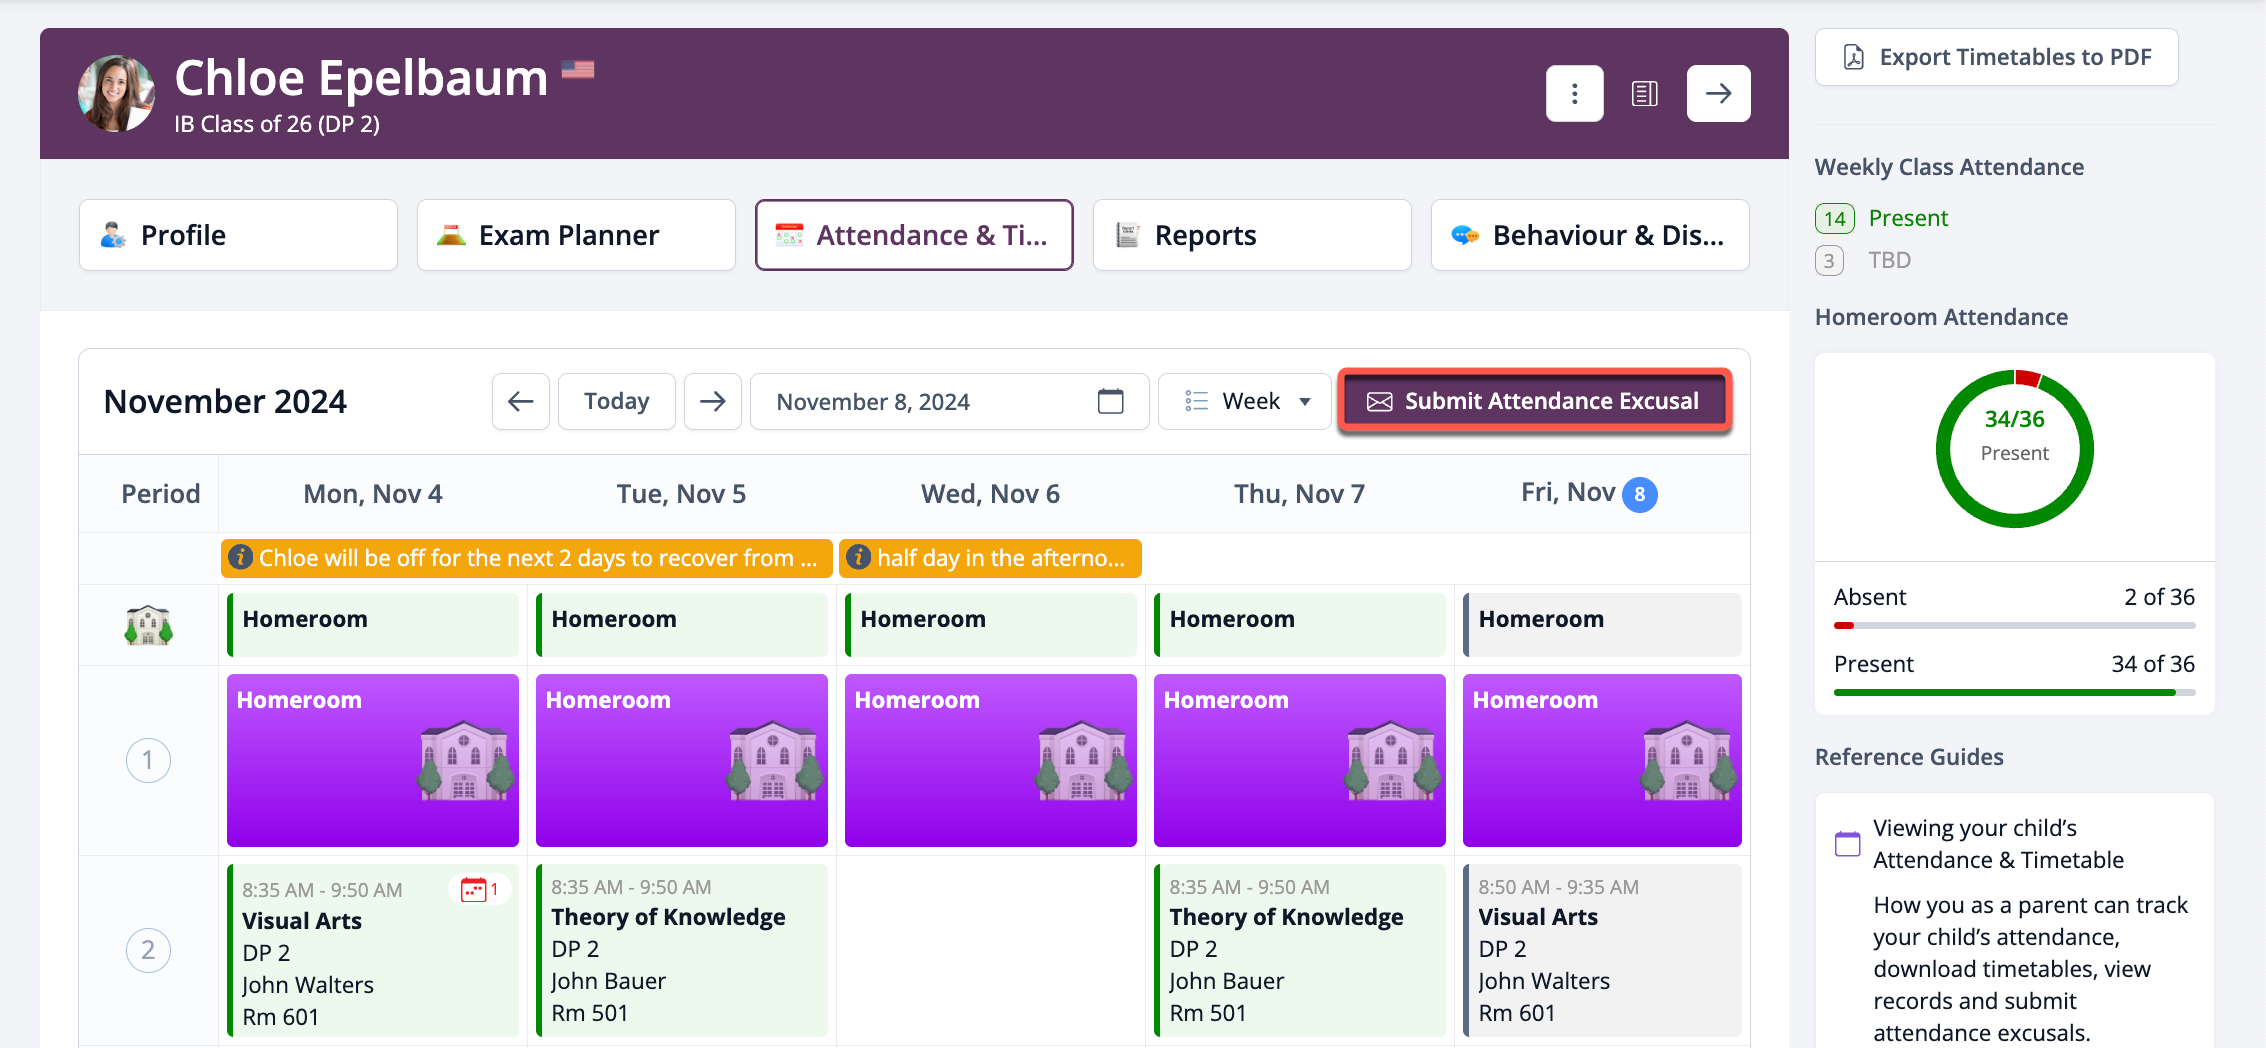The image size is (2266, 1048).
Task: Open the Behaviour & Discipline tab
Action: (1589, 235)
